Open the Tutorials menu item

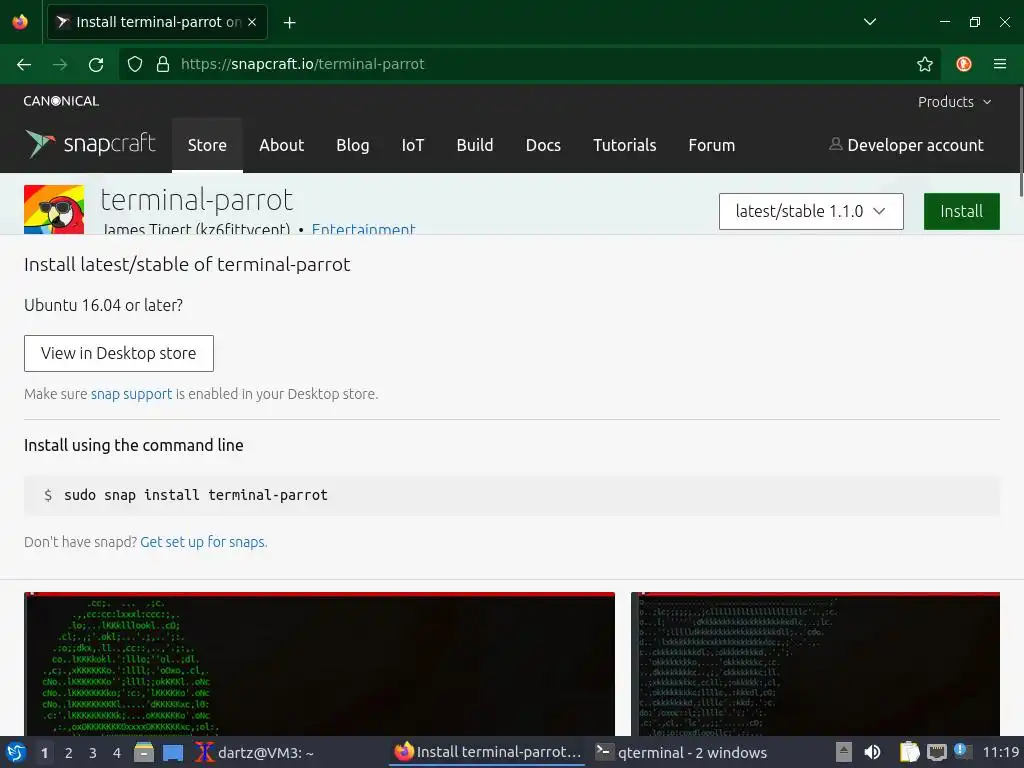(x=624, y=145)
